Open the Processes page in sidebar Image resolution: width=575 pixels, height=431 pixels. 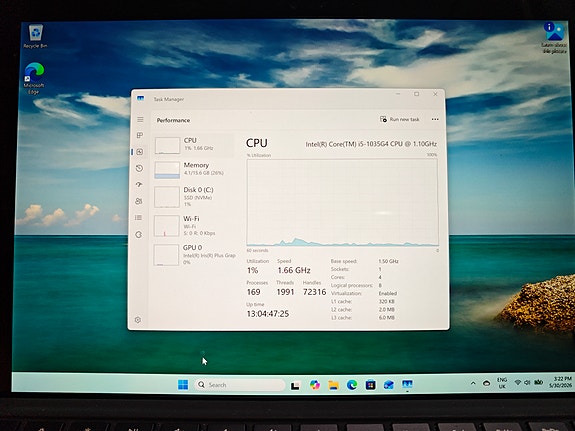coord(140,135)
